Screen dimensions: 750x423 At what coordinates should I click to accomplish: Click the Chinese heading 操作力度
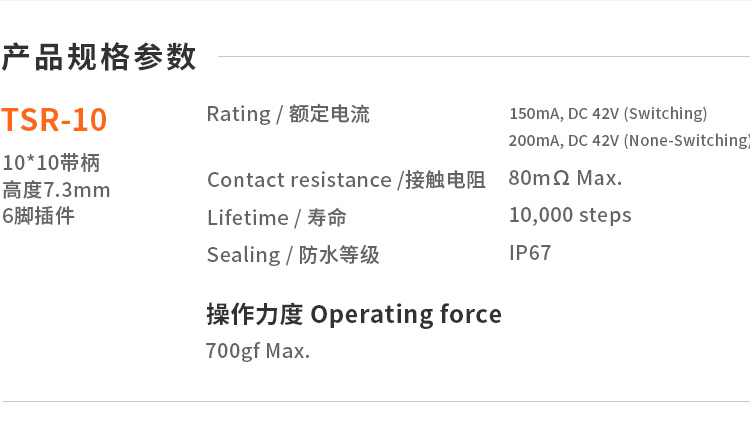point(254,314)
